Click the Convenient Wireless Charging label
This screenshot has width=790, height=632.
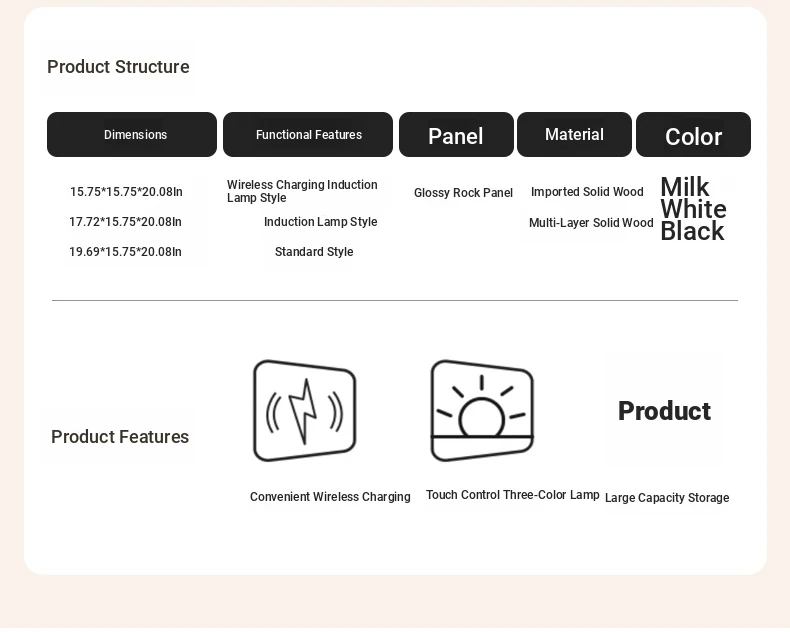tap(330, 497)
